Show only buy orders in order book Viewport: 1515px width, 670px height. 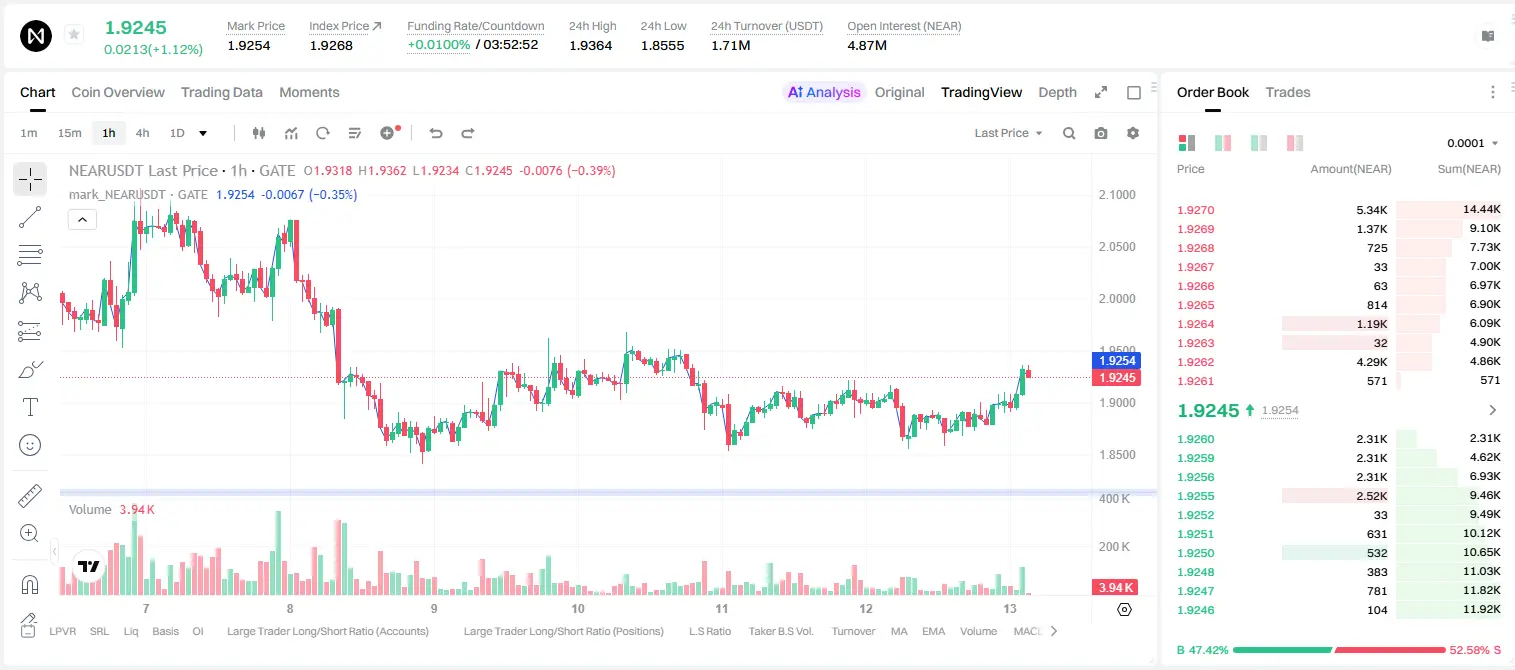pos(1259,143)
